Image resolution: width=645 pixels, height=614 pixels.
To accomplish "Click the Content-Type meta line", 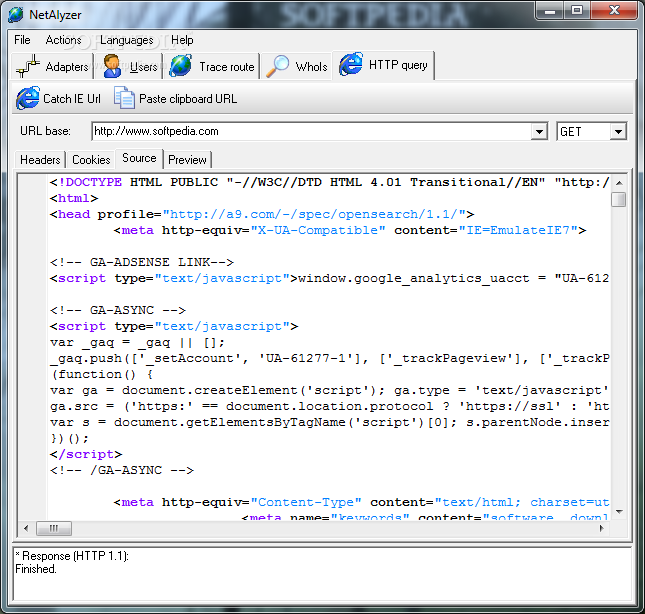I will (x=361, y=503).
